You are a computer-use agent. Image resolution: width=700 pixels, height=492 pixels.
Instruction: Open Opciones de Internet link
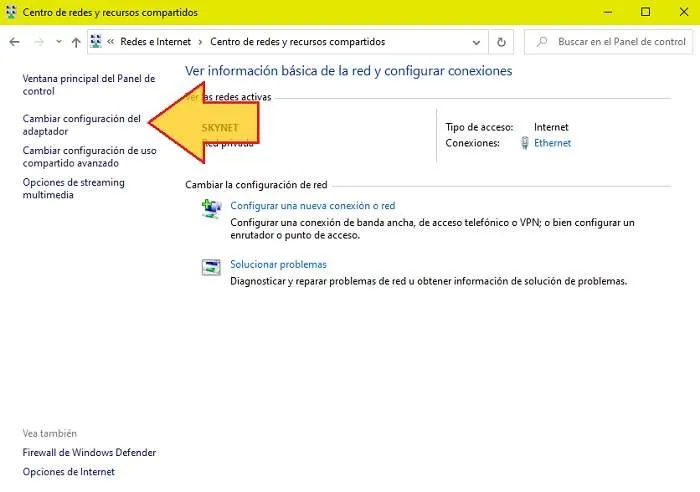click(68, 471)
